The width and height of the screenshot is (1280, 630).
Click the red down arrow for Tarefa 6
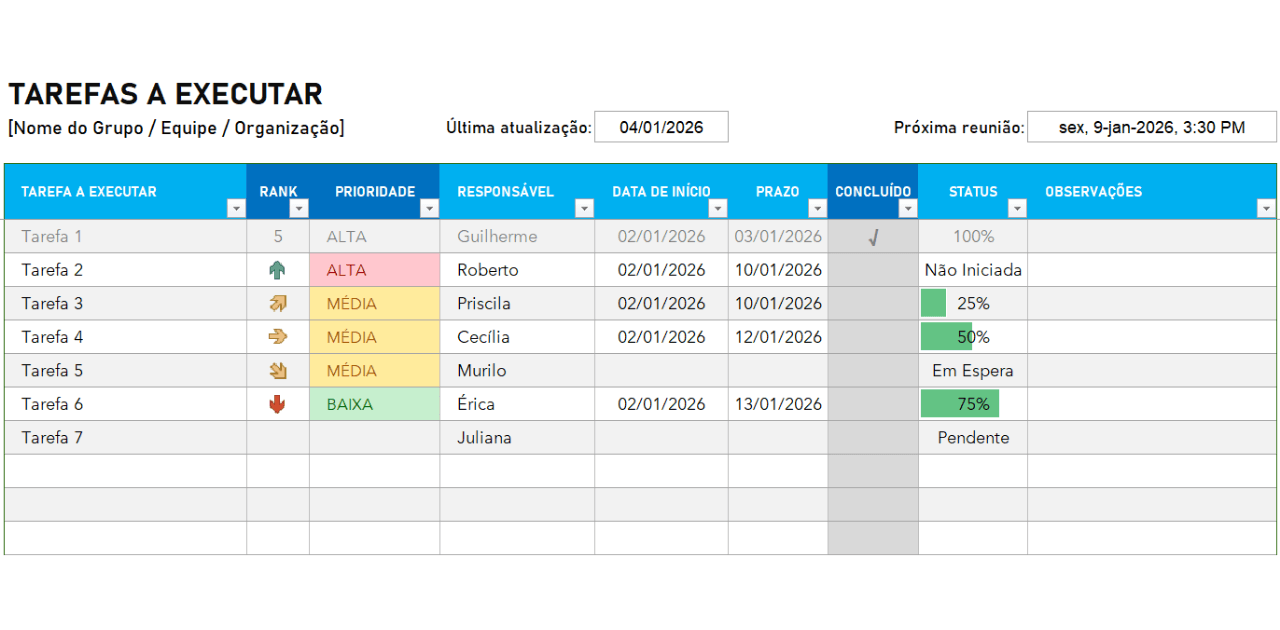click(x=277, y=404)
